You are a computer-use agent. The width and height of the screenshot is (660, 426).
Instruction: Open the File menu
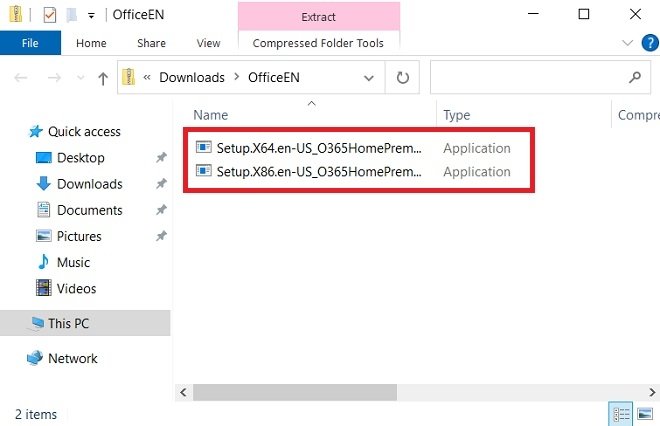(30, 43)
